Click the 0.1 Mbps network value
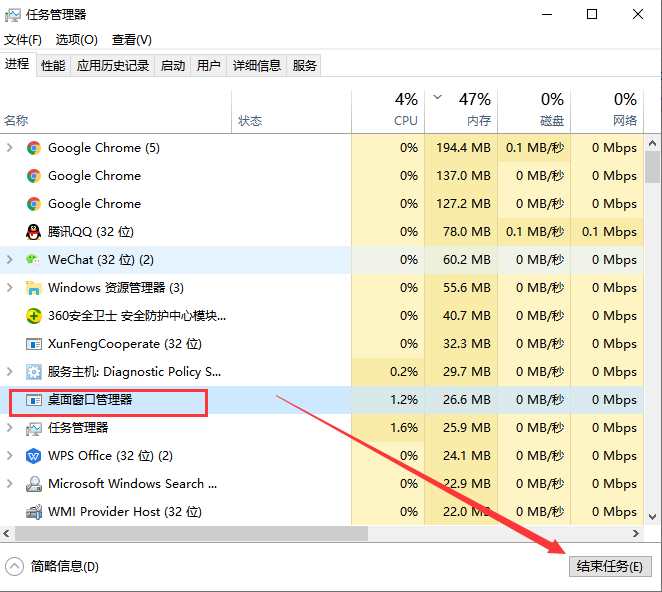The image size is (662, 592). (609, 232)
